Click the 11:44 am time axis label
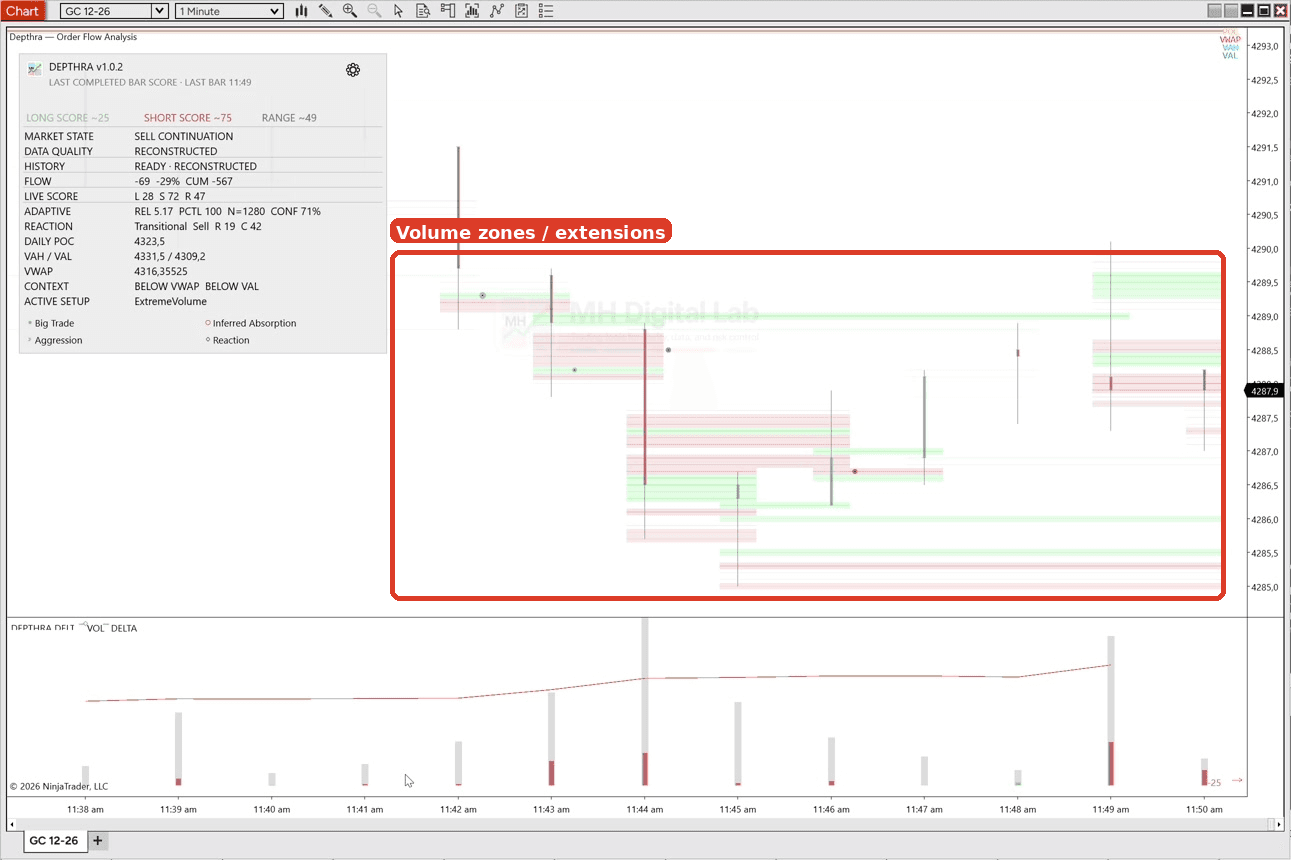This screenshot has width=1291, height=860. pyautogui.click(x=645, y=810)
